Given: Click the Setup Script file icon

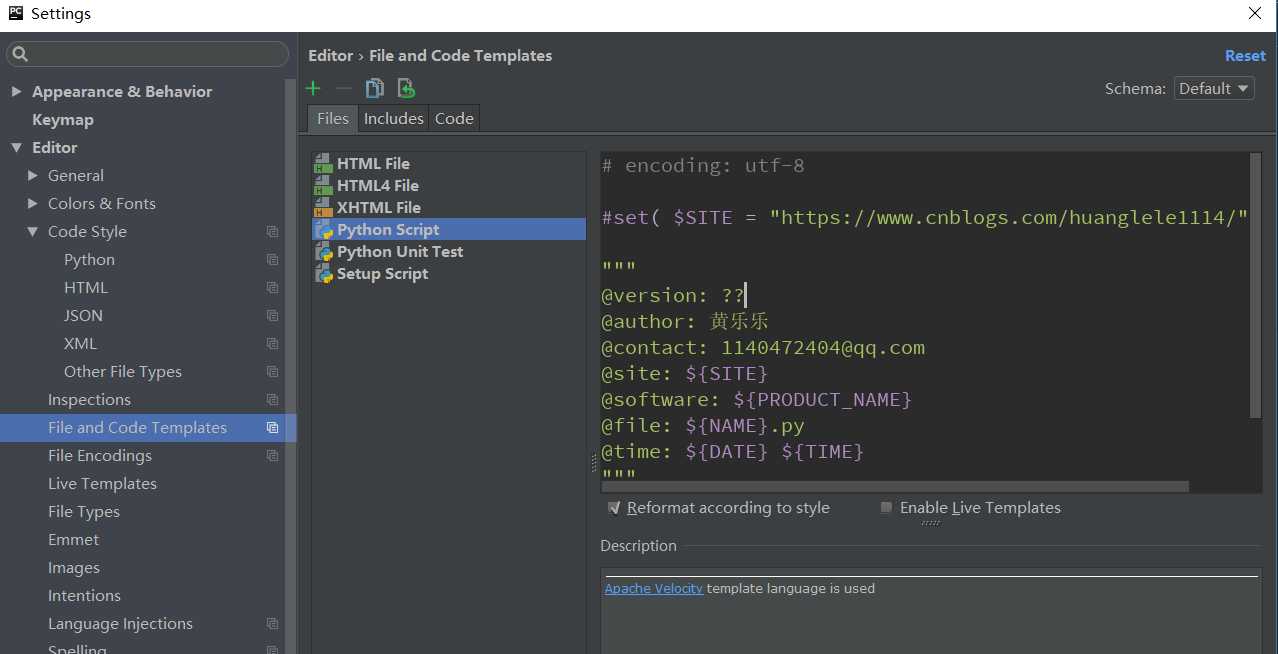Looking at the screenshot, I should pyautogui.click(x=323, y=273).
